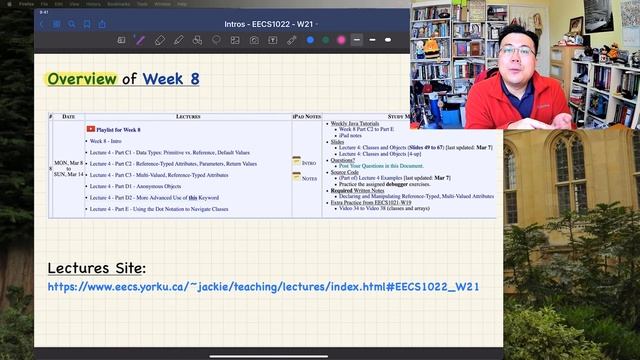Click the MON, Mar 8 date cell
Screen dimensions: 640x360
click(69, 169)
